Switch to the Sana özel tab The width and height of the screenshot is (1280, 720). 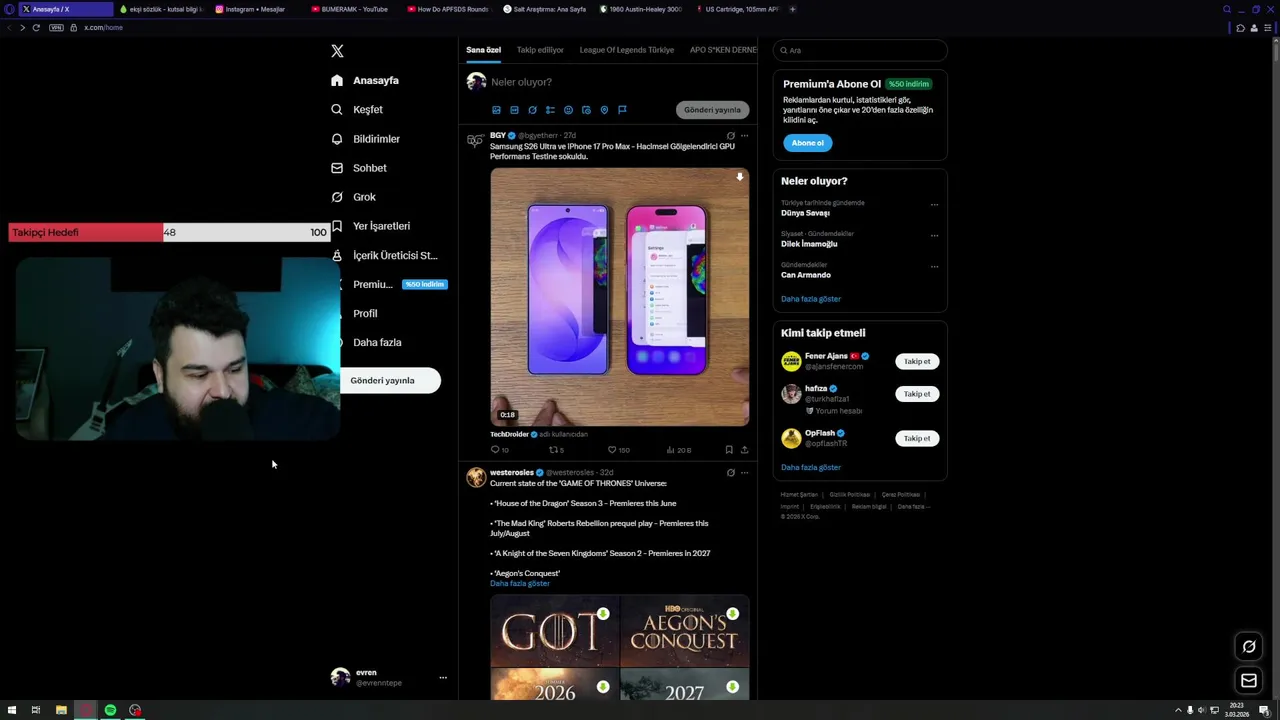click(483, 50)
